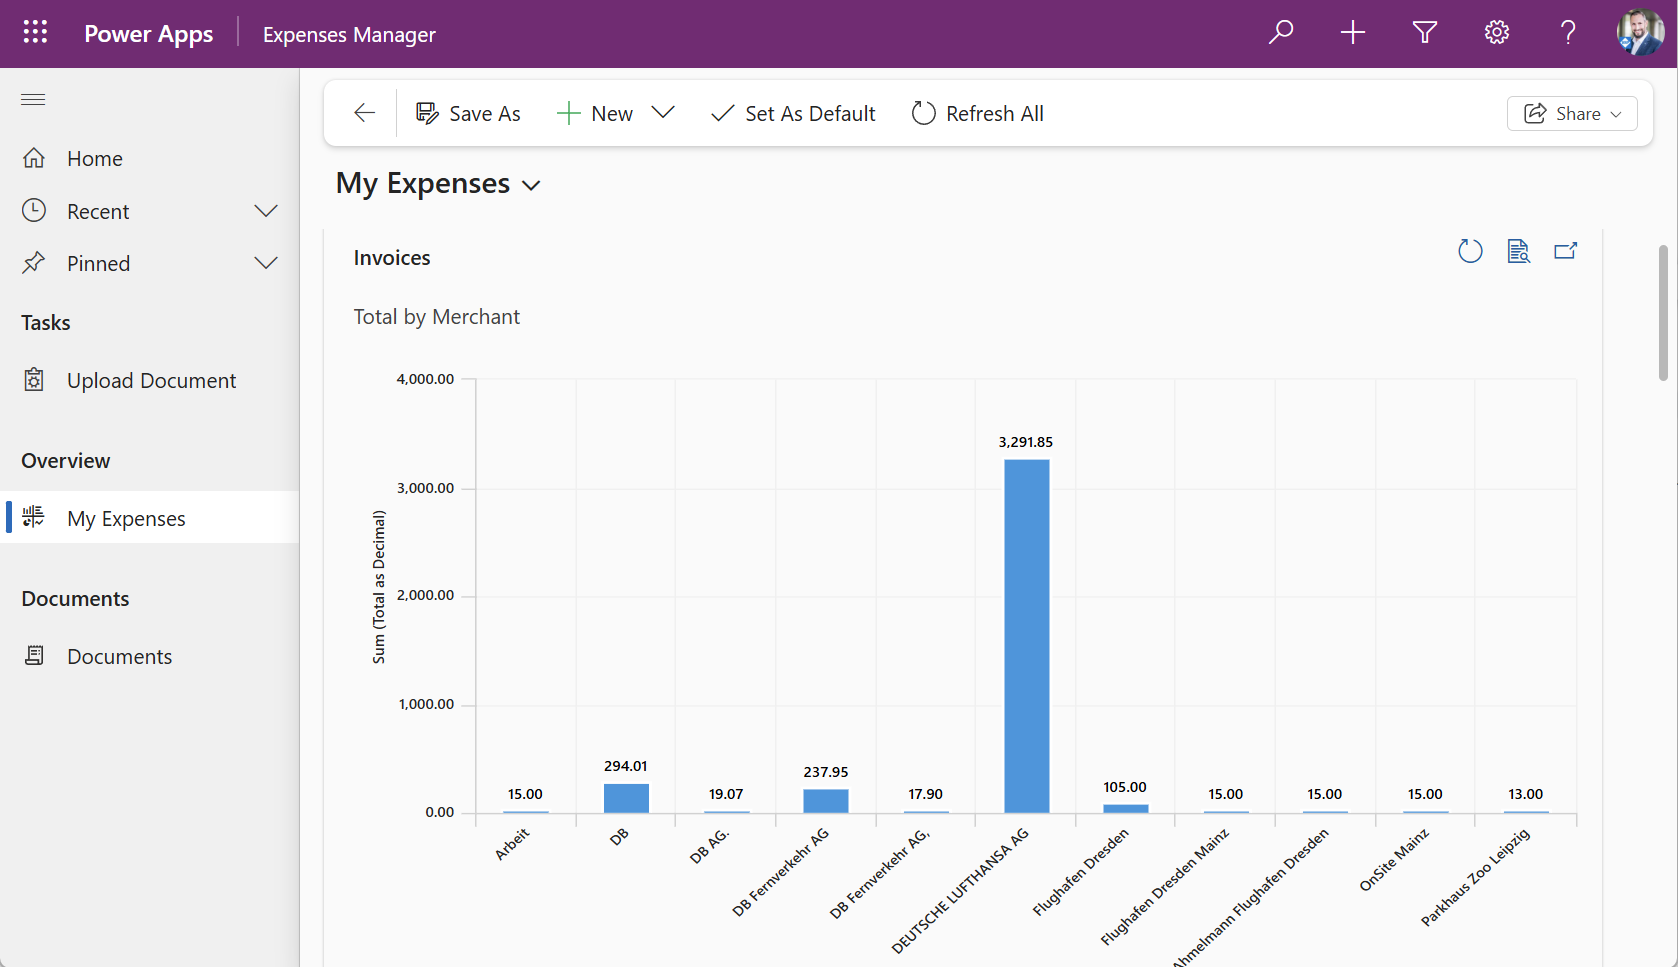Viewport: 1678px width, 967px height.
Task: Click the DEUTSCHE LUFTHANSA AG bar
Action: 1026,635
